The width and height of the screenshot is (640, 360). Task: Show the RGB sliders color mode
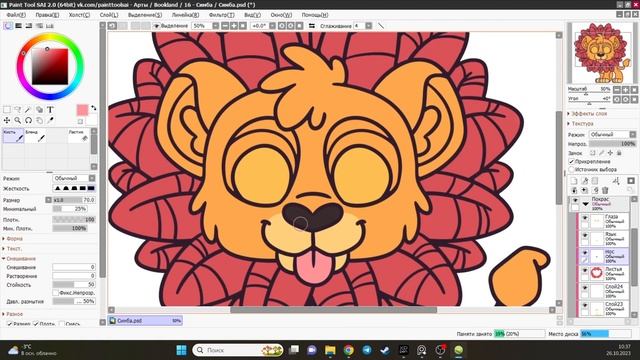point(18,26)
